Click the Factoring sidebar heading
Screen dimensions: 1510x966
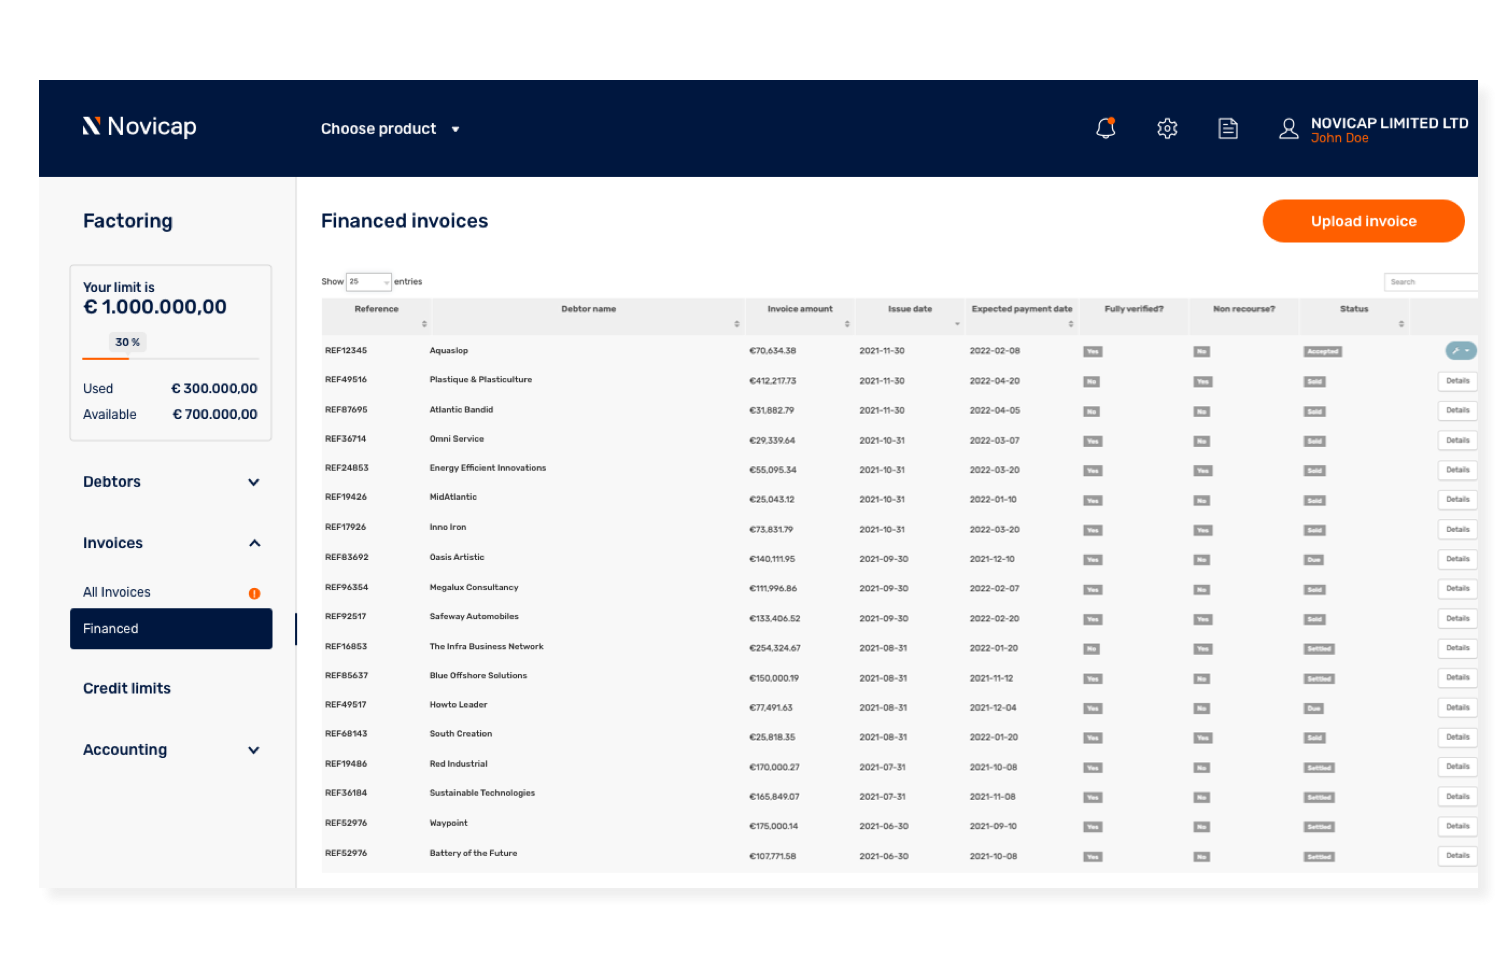(x=128, y=221)
